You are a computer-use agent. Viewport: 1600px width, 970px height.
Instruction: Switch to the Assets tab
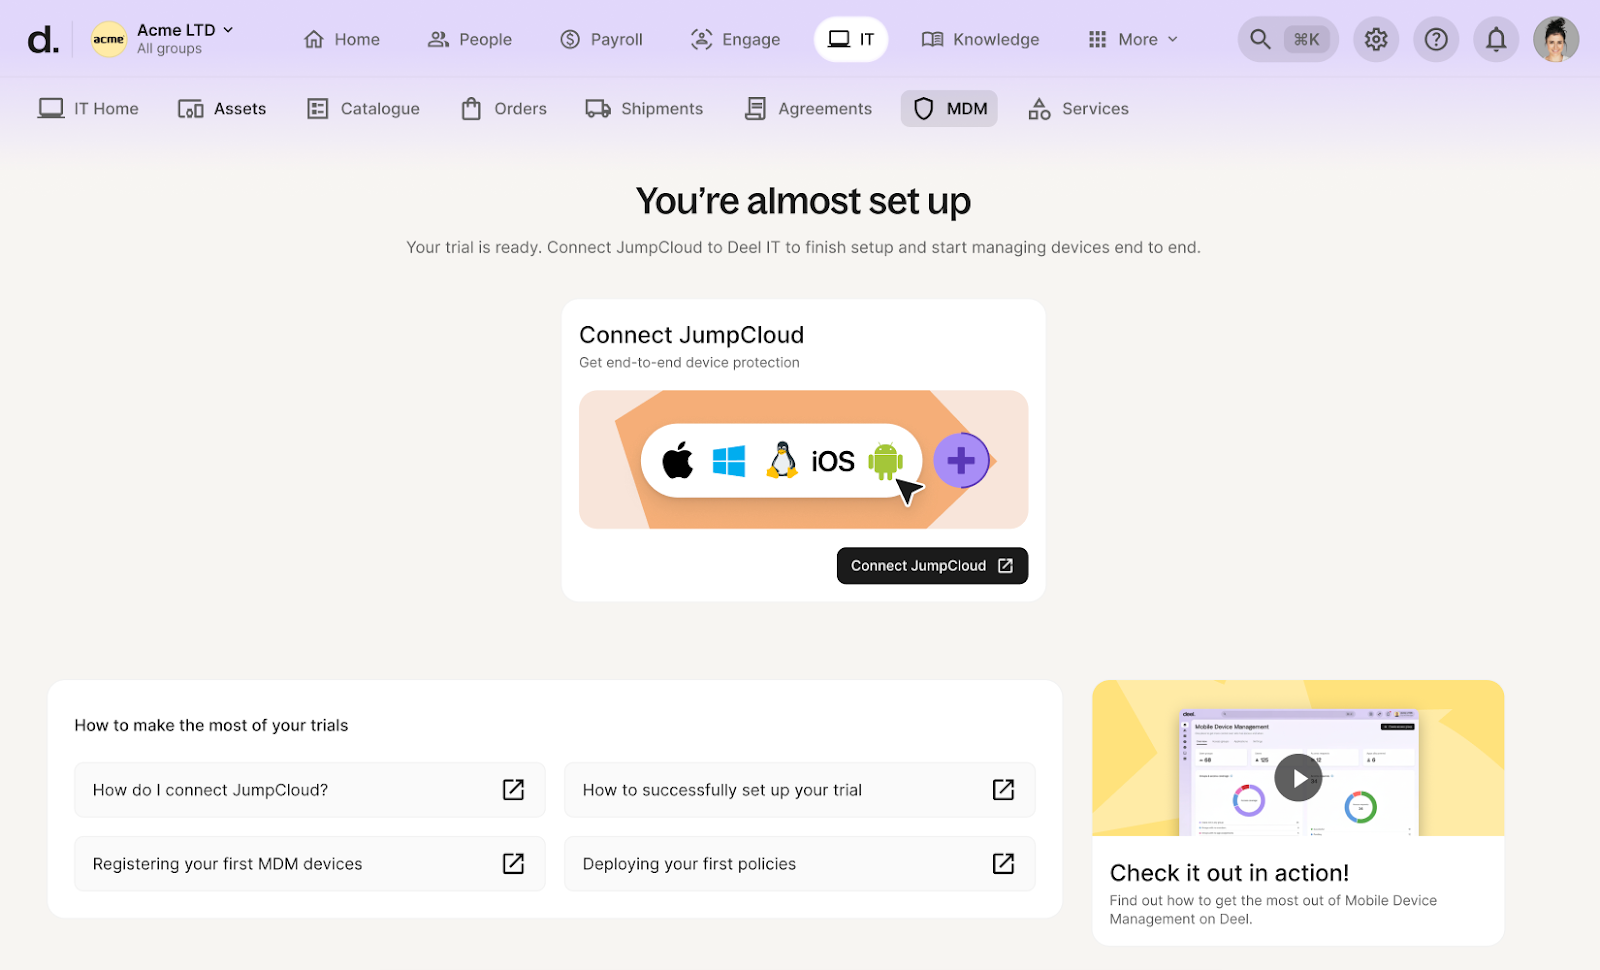click(222, 109)
